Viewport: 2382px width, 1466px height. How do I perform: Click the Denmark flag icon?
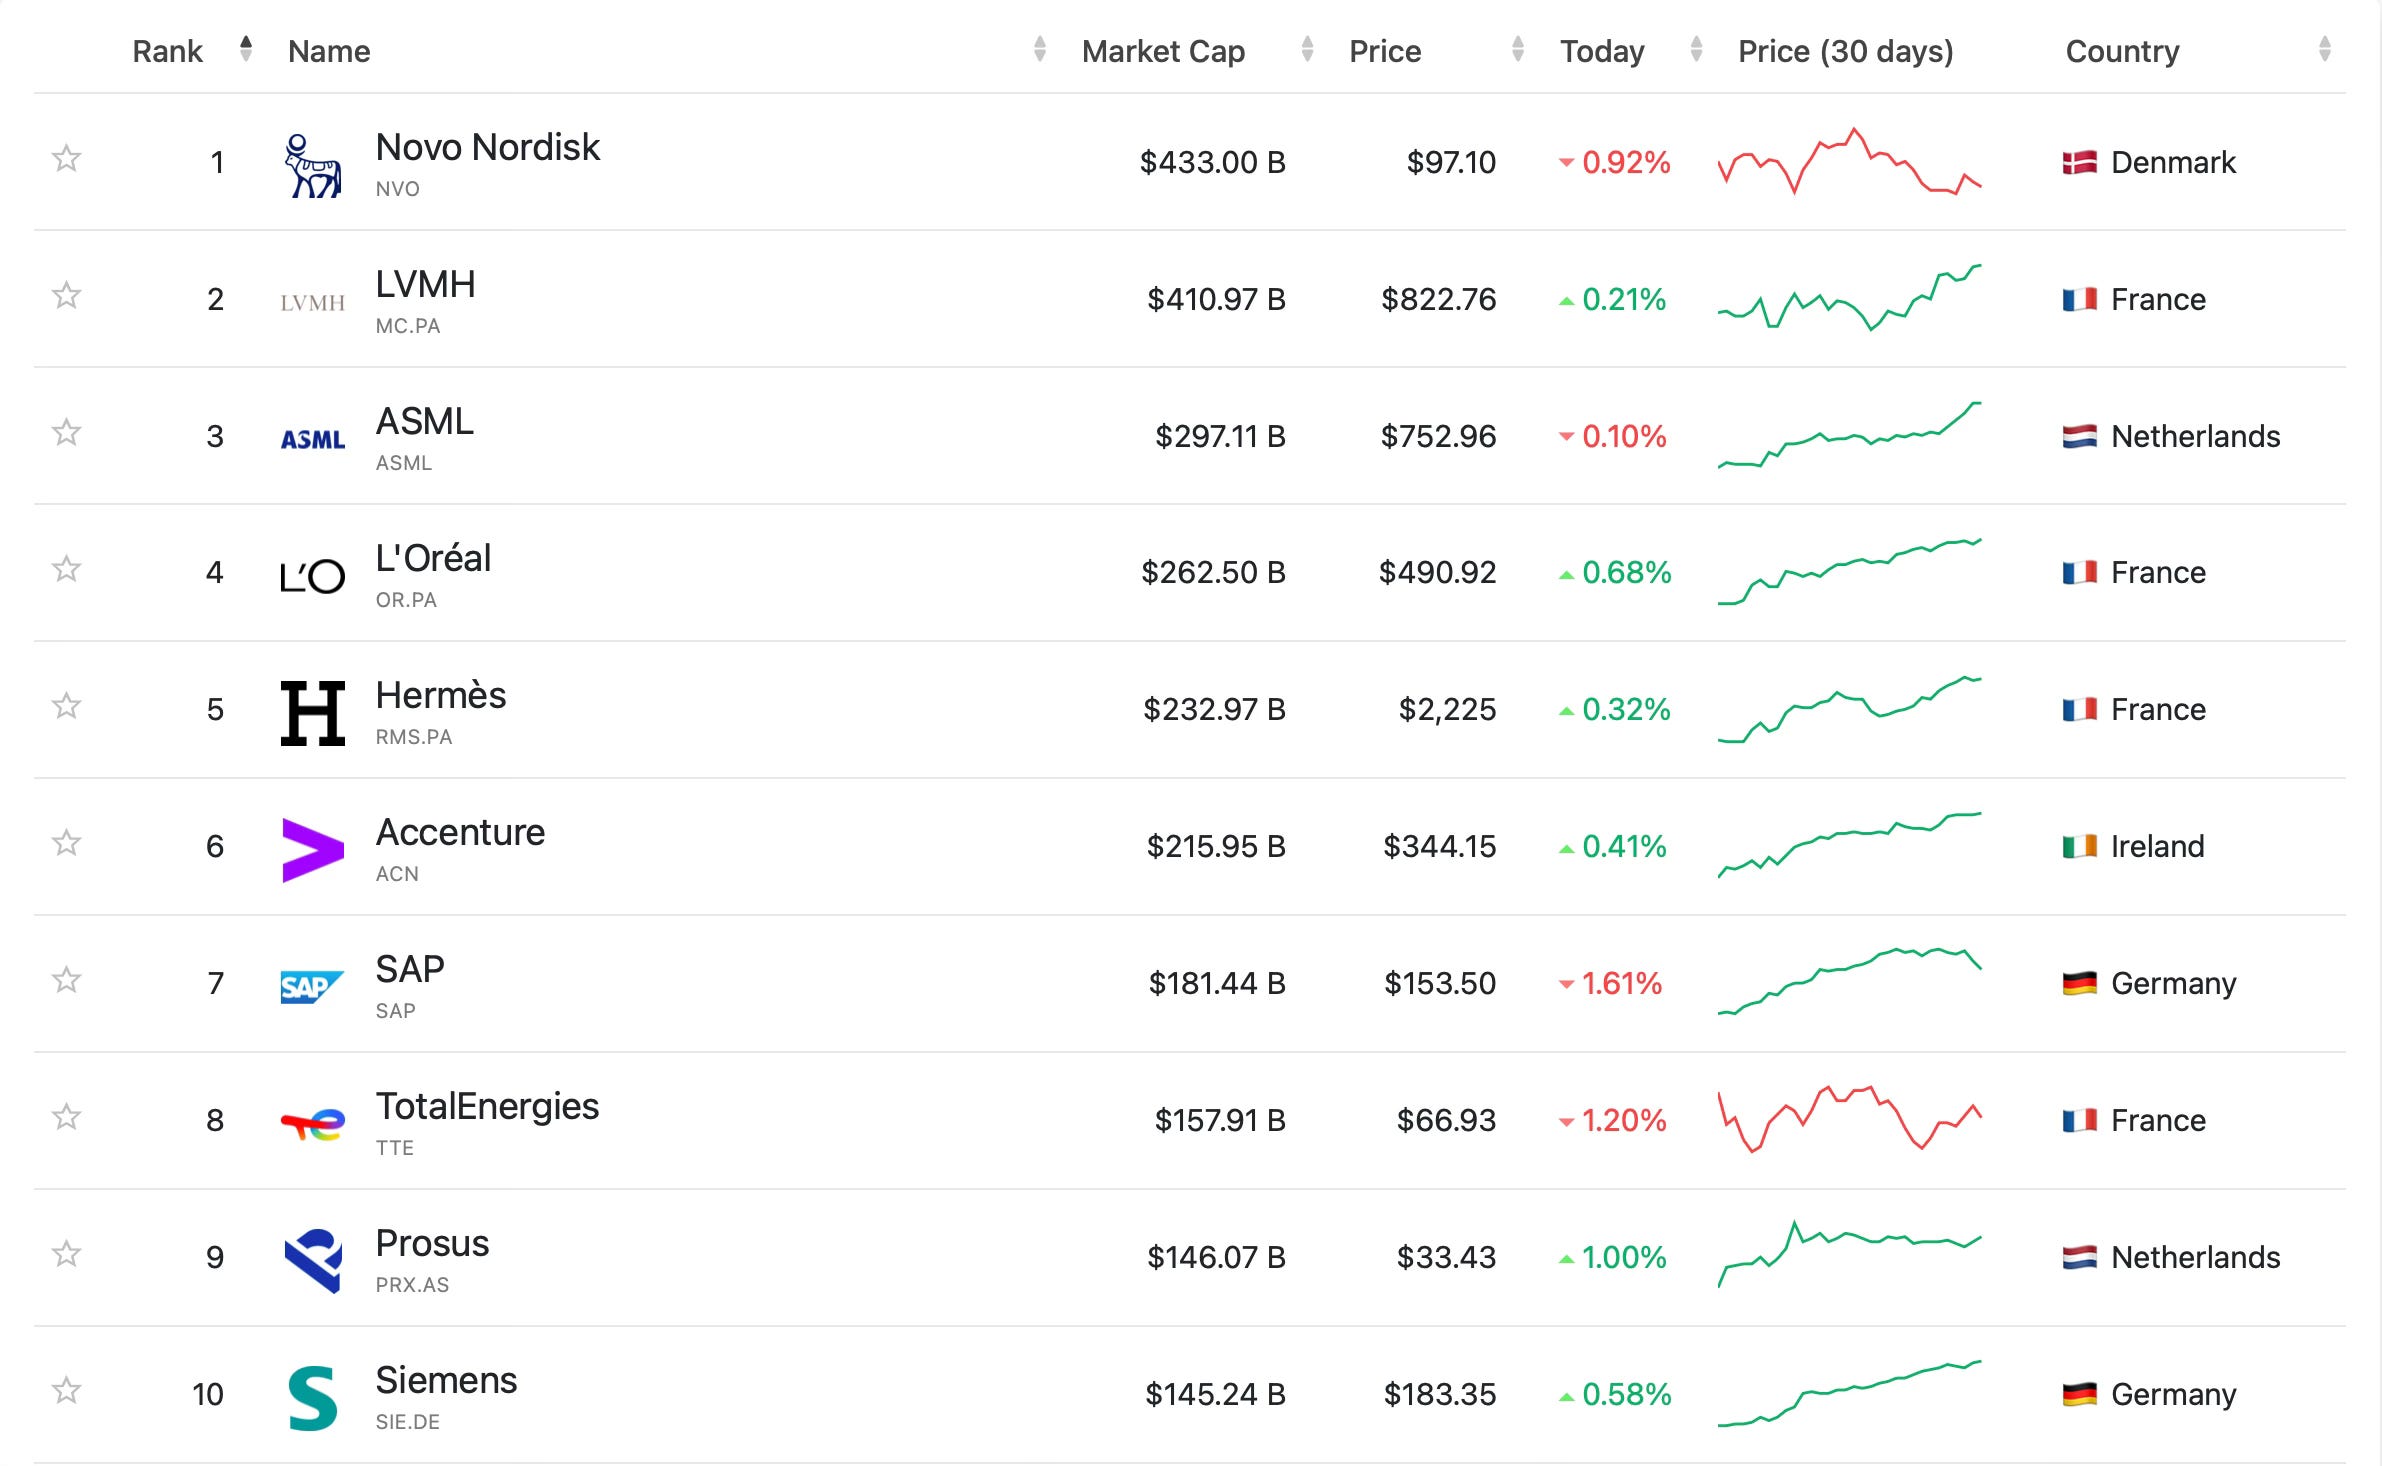coord(2080,162)
